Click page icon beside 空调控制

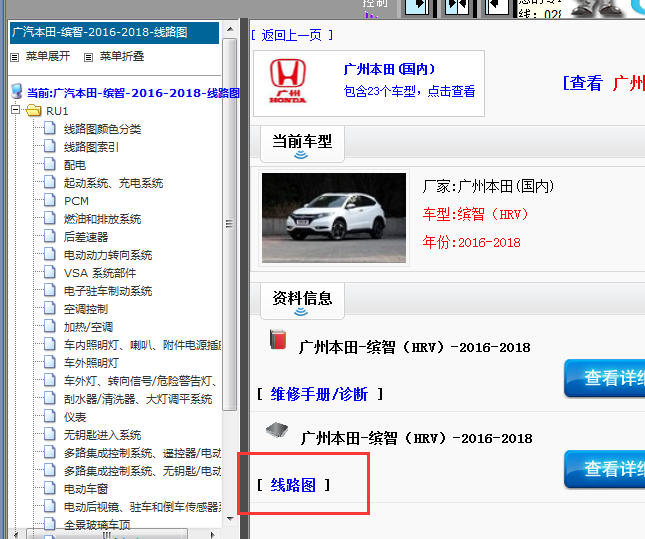tap(50, 308)
